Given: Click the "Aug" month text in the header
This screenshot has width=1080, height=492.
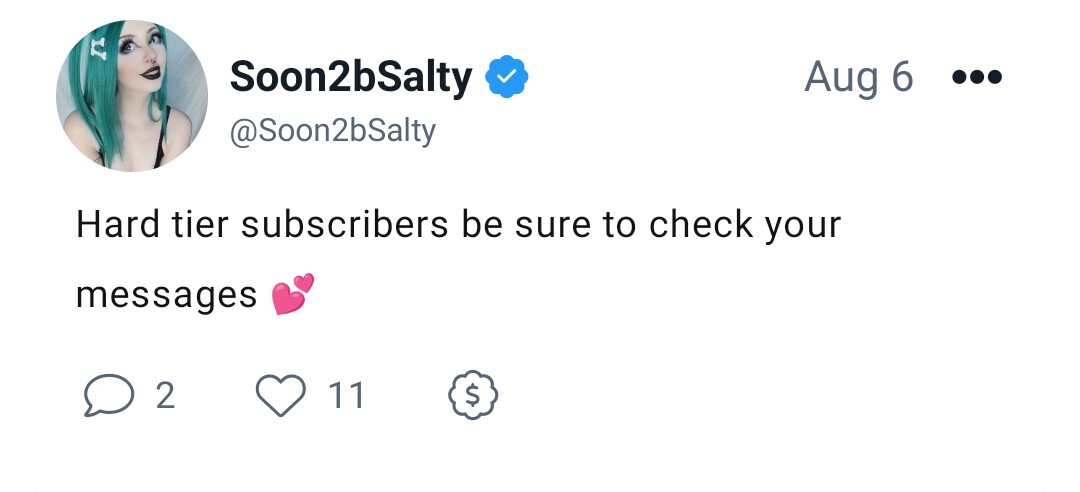Looking at the screenshot, I should (x=840, y=78).
